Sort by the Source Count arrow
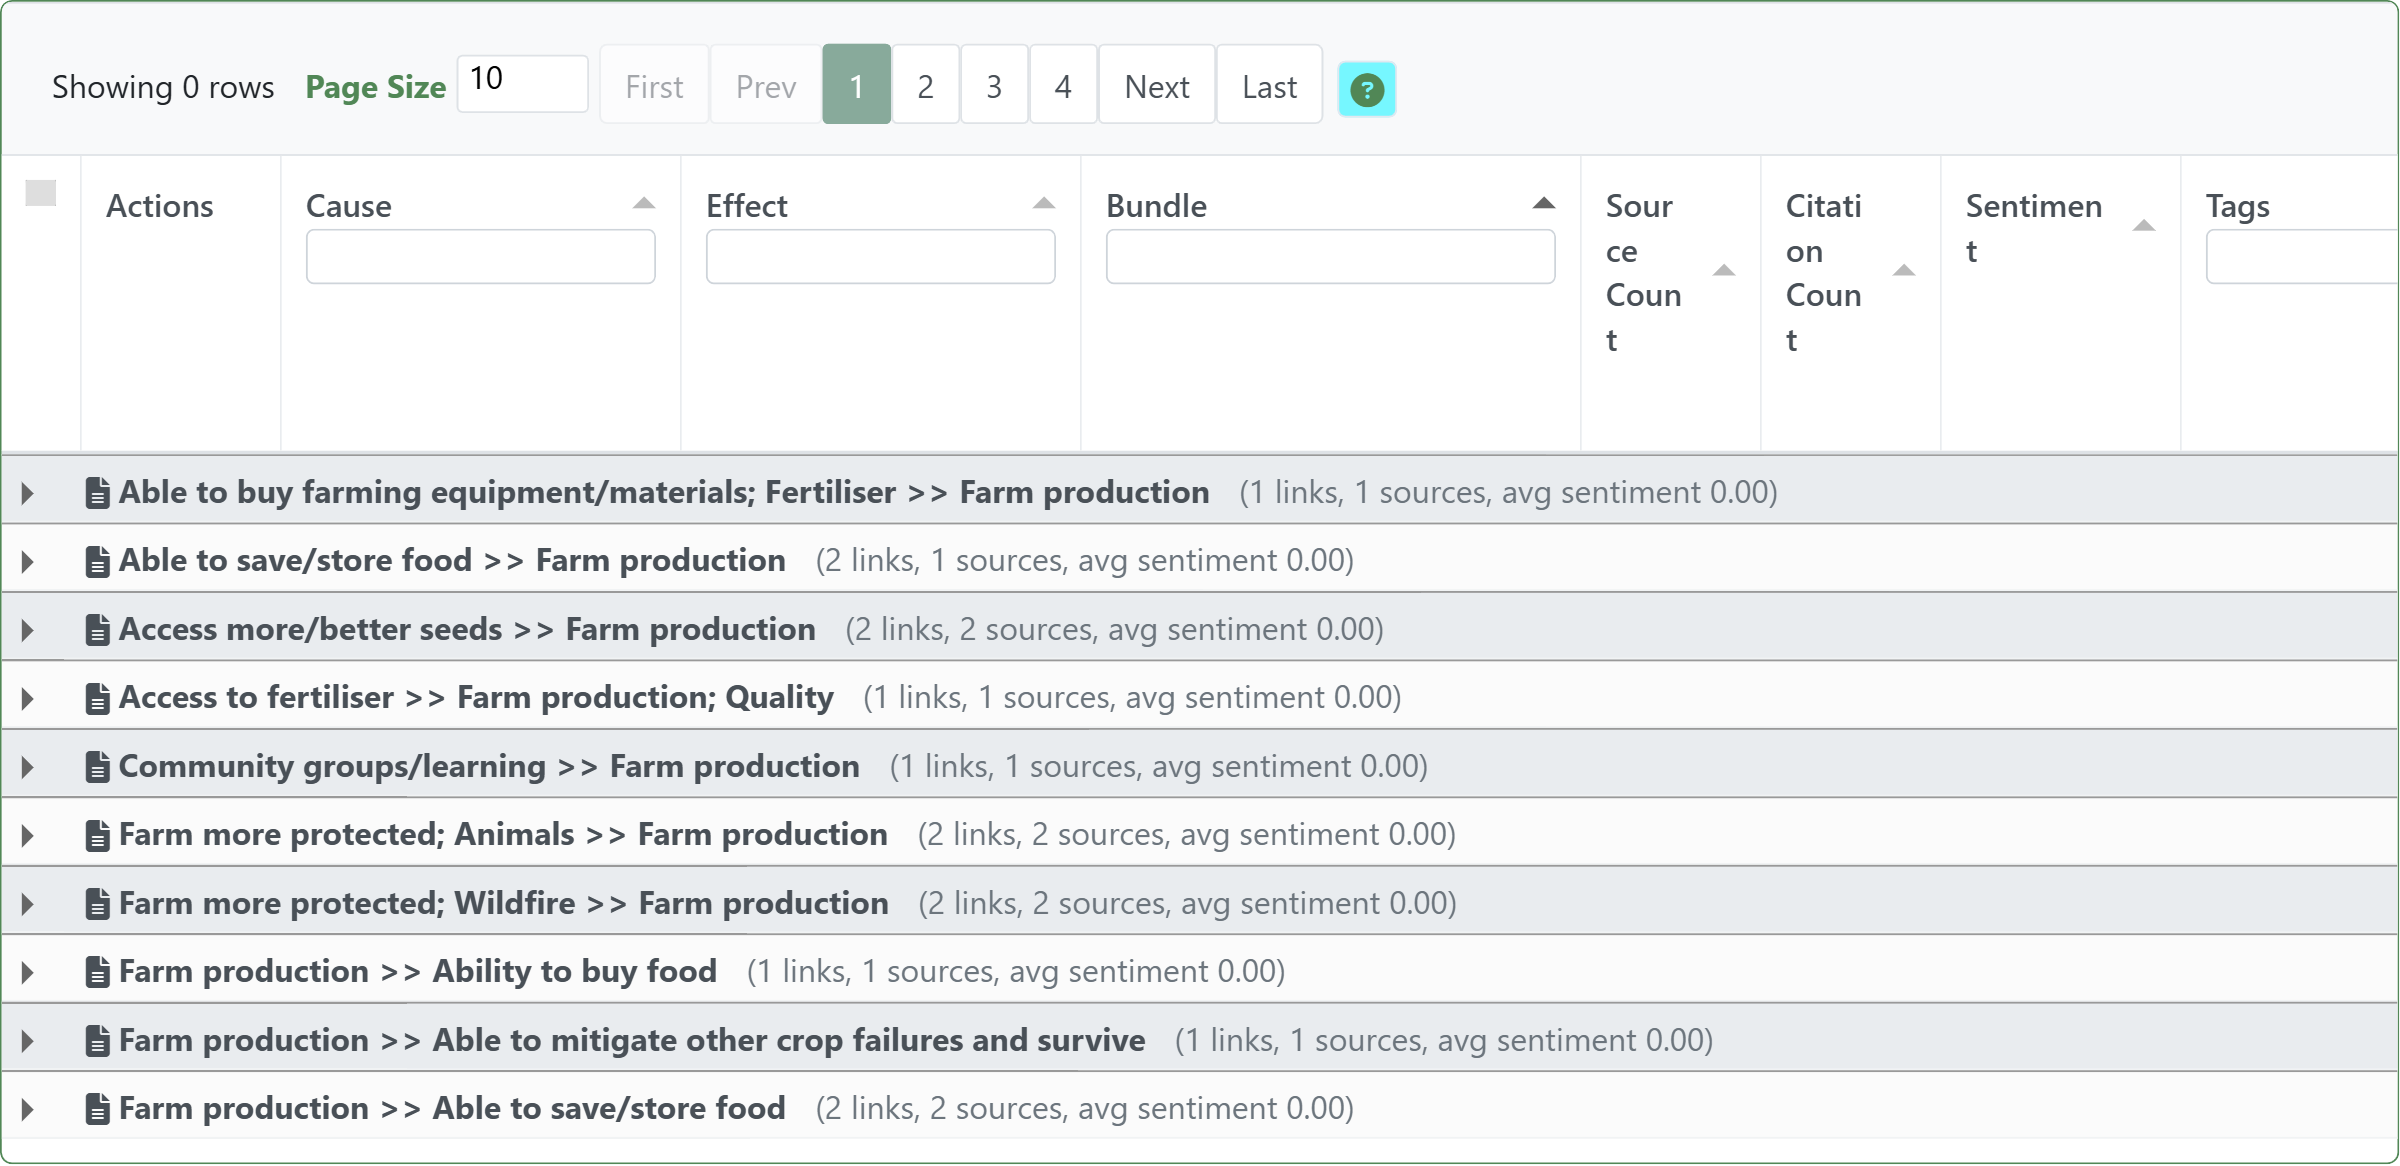The height and width of the screenshot is (1166, 2400). pos(1724,271)
